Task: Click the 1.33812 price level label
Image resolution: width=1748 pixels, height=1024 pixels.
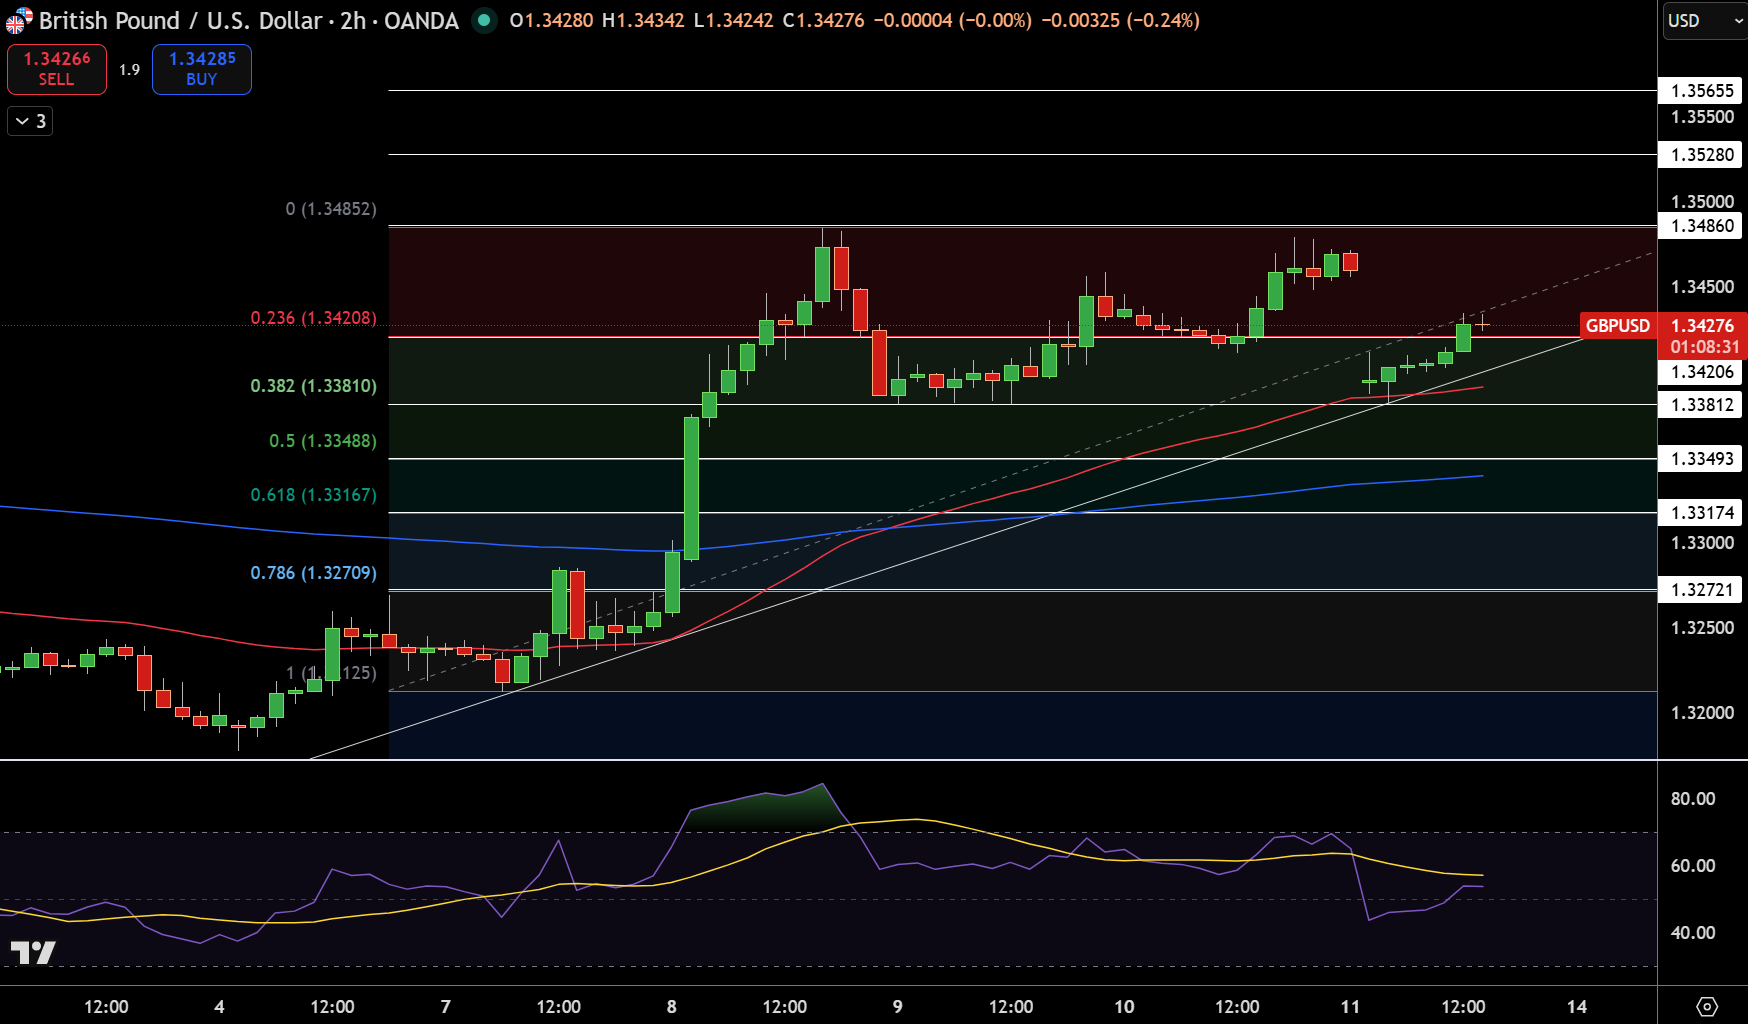Action: 1702,405
